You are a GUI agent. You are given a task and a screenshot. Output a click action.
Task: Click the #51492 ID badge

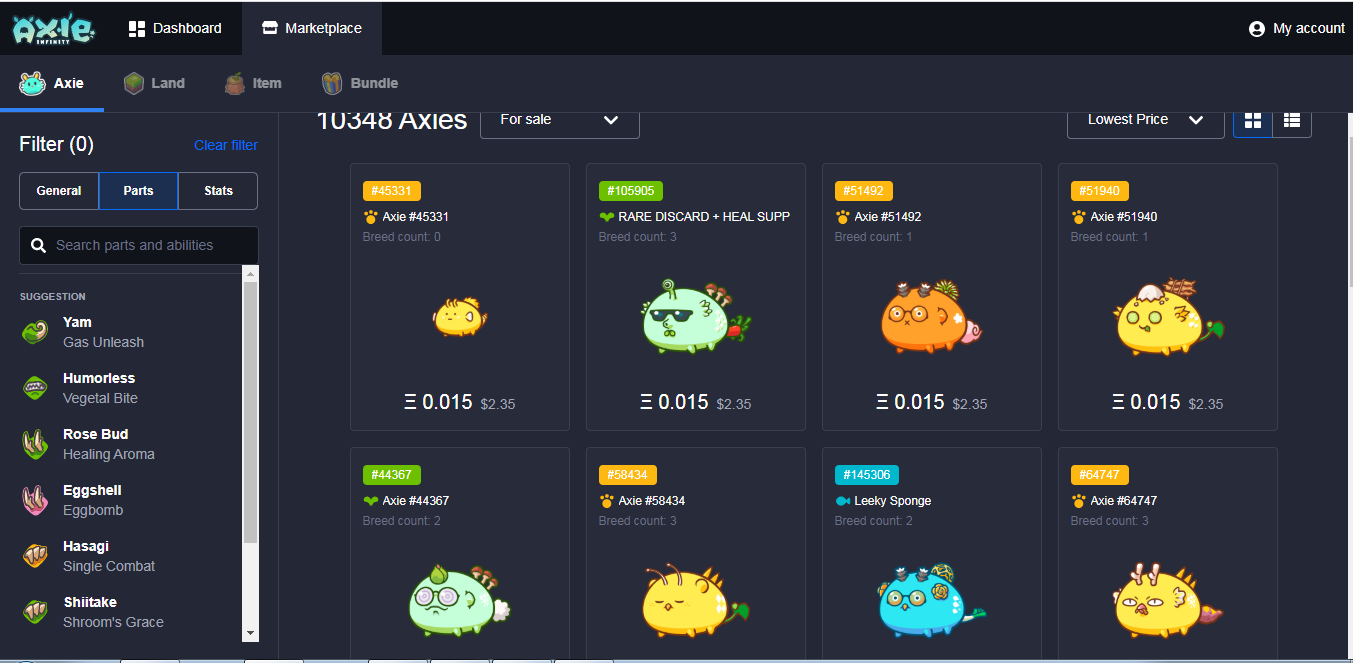(864, 190)
